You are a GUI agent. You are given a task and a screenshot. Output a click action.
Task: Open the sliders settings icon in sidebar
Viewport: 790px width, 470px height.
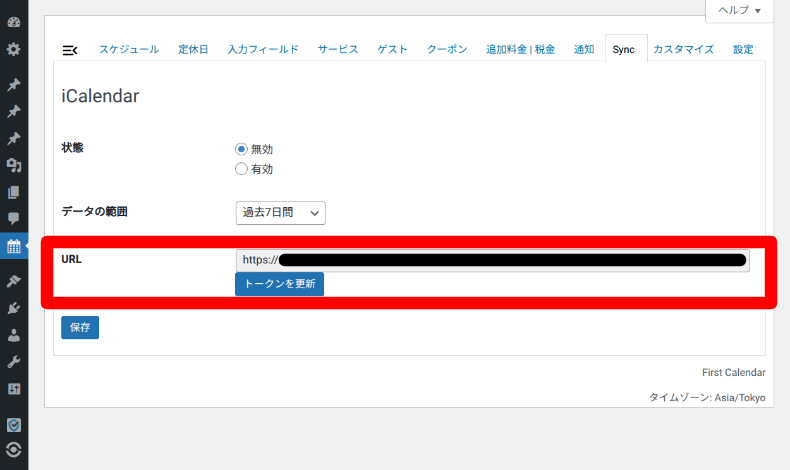tap(14, 389)
